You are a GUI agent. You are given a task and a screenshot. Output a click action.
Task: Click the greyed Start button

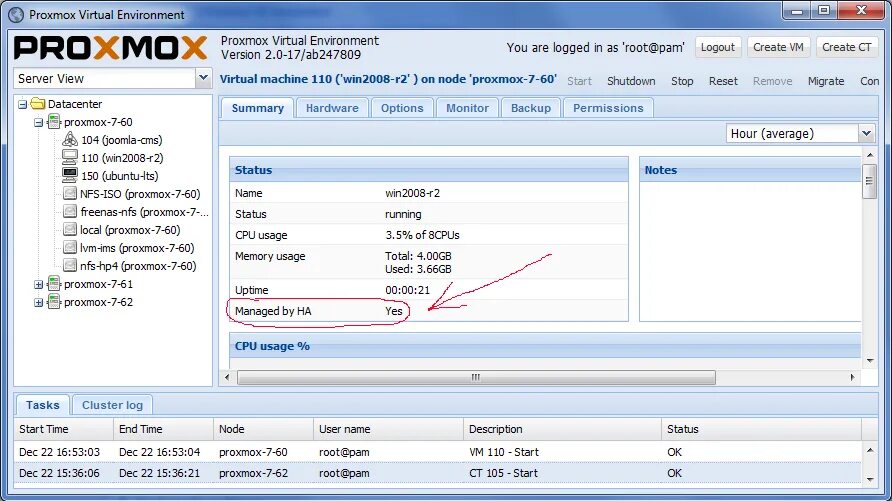pyautogui.click(x=579, y=81)
